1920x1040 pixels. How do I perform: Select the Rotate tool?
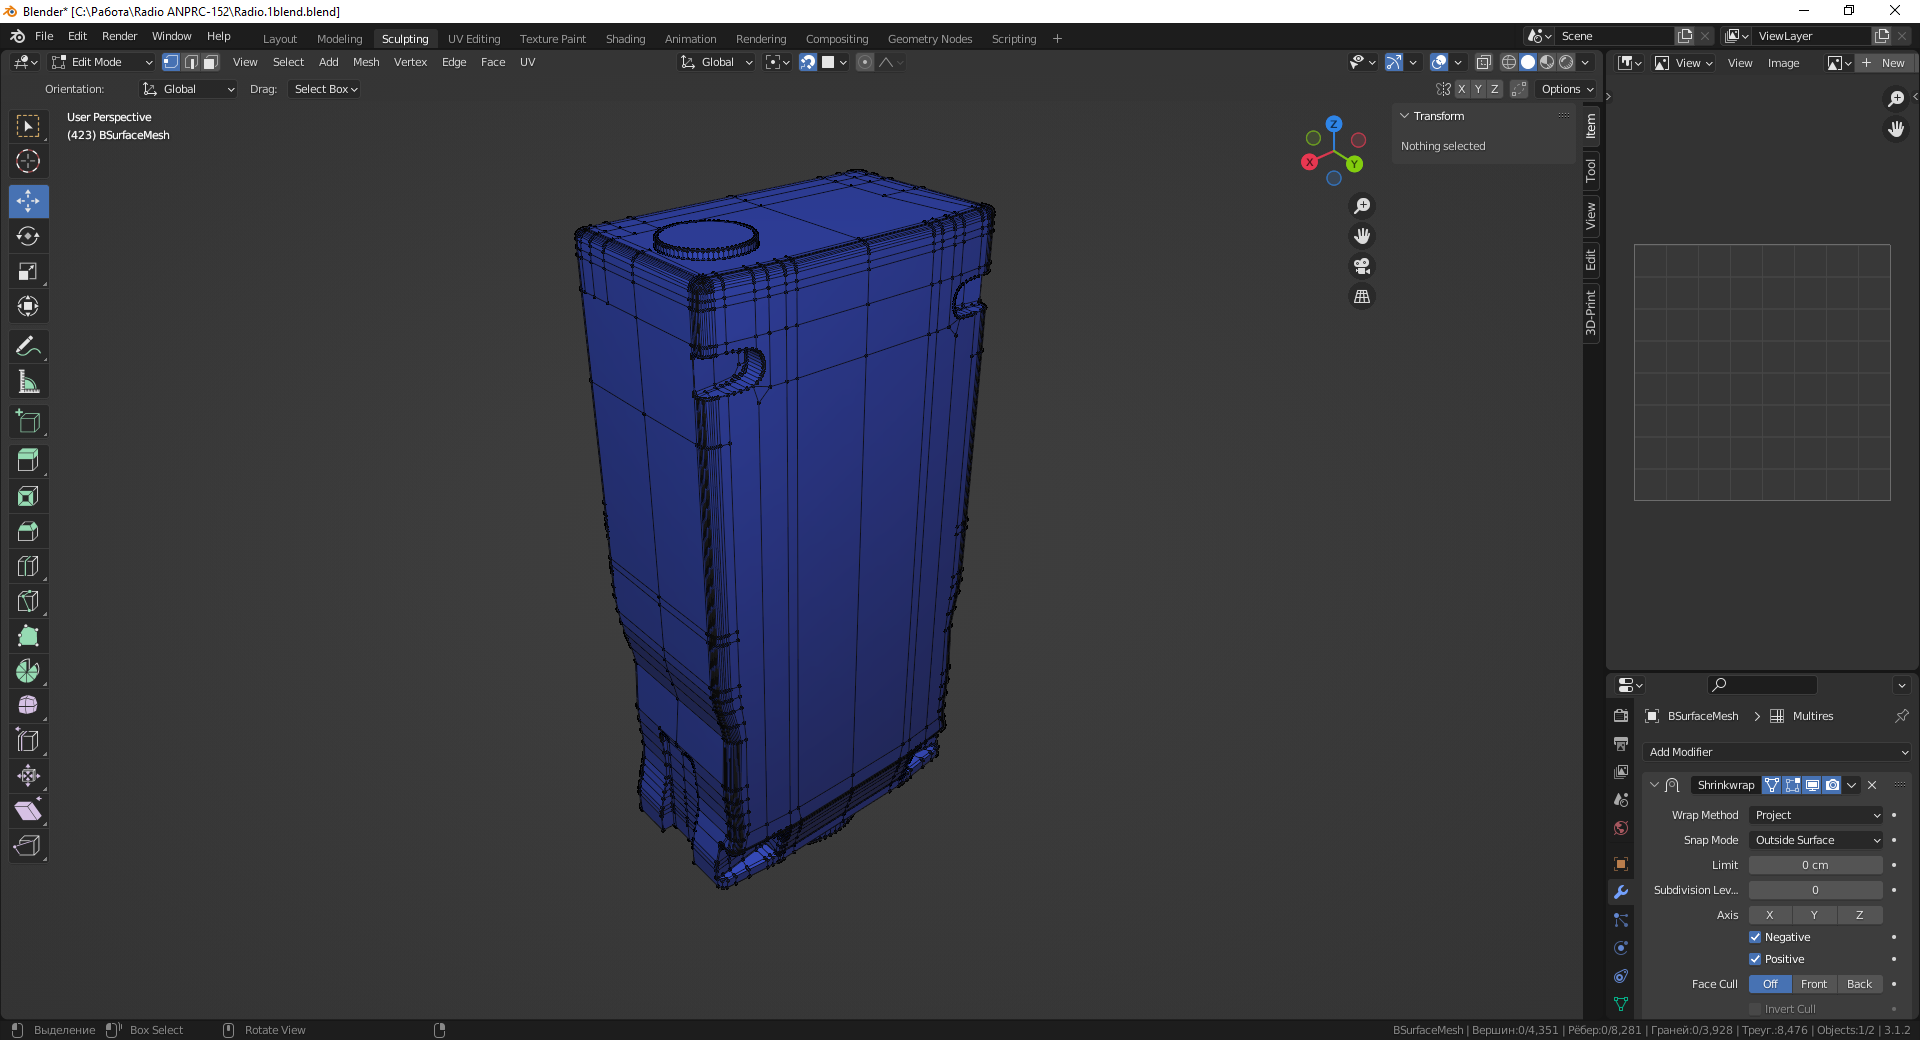pyautogui.click(x=28, y=236)
